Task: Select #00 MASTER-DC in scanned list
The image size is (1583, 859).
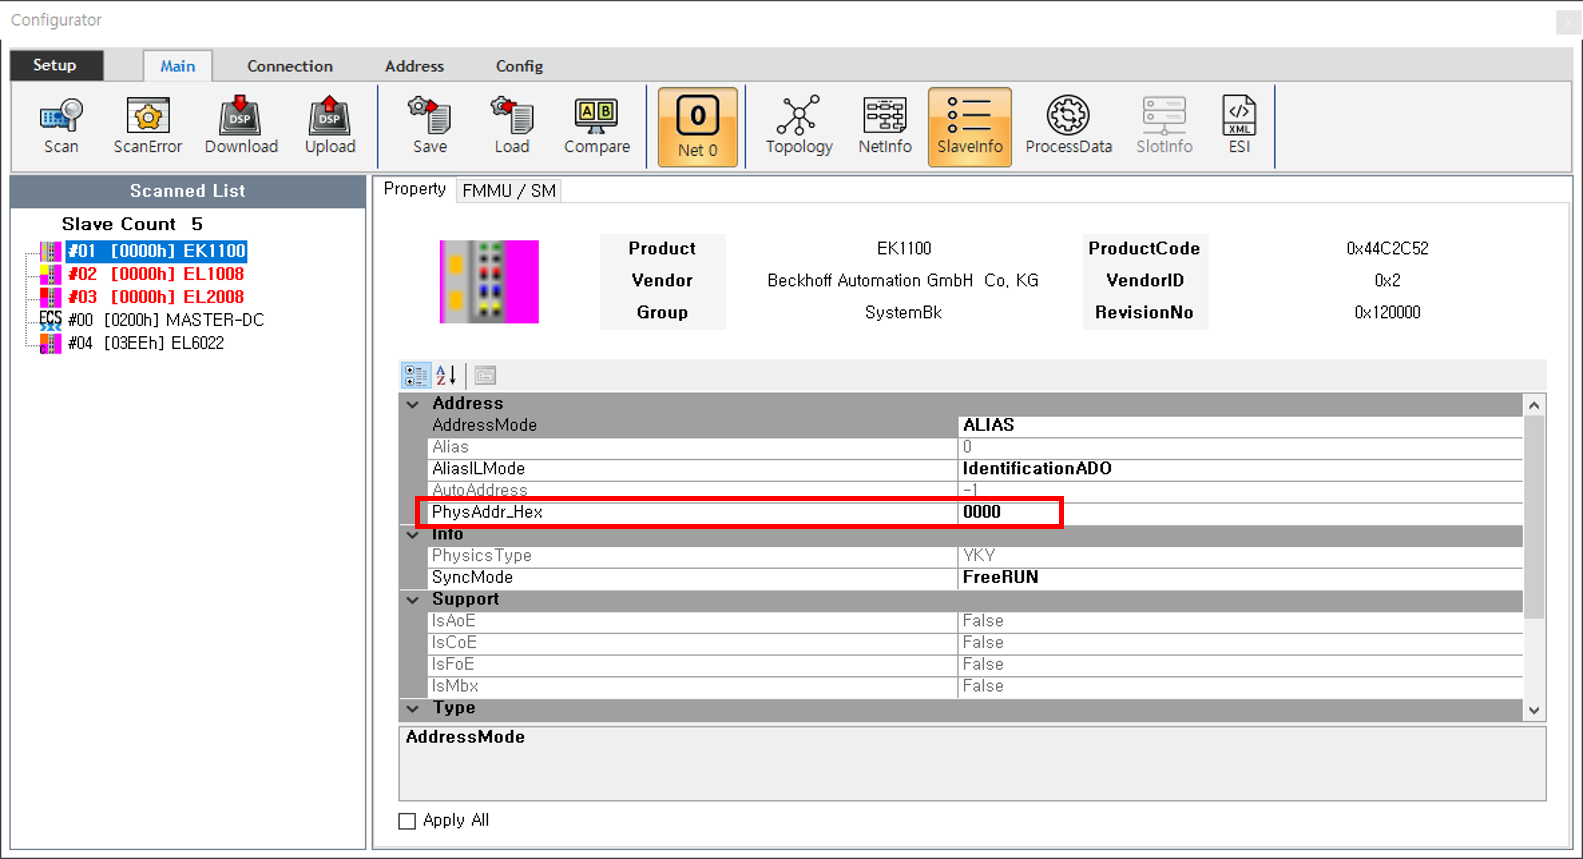Action: coord(166,320)
